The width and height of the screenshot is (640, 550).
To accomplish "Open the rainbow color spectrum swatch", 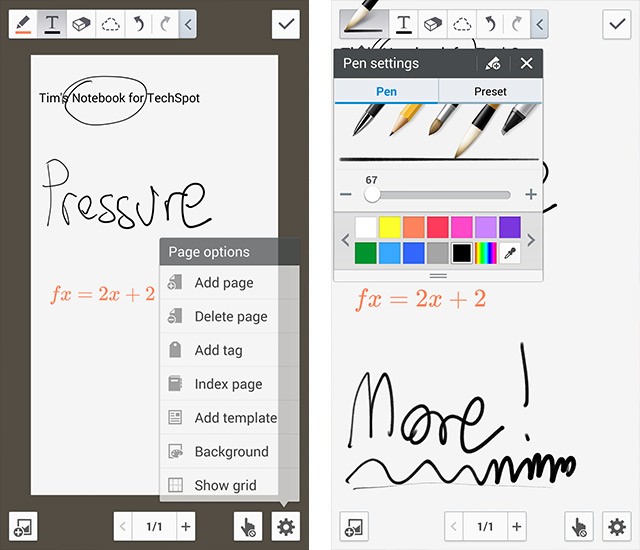I will pyautogui.click(x=486, y=253).
